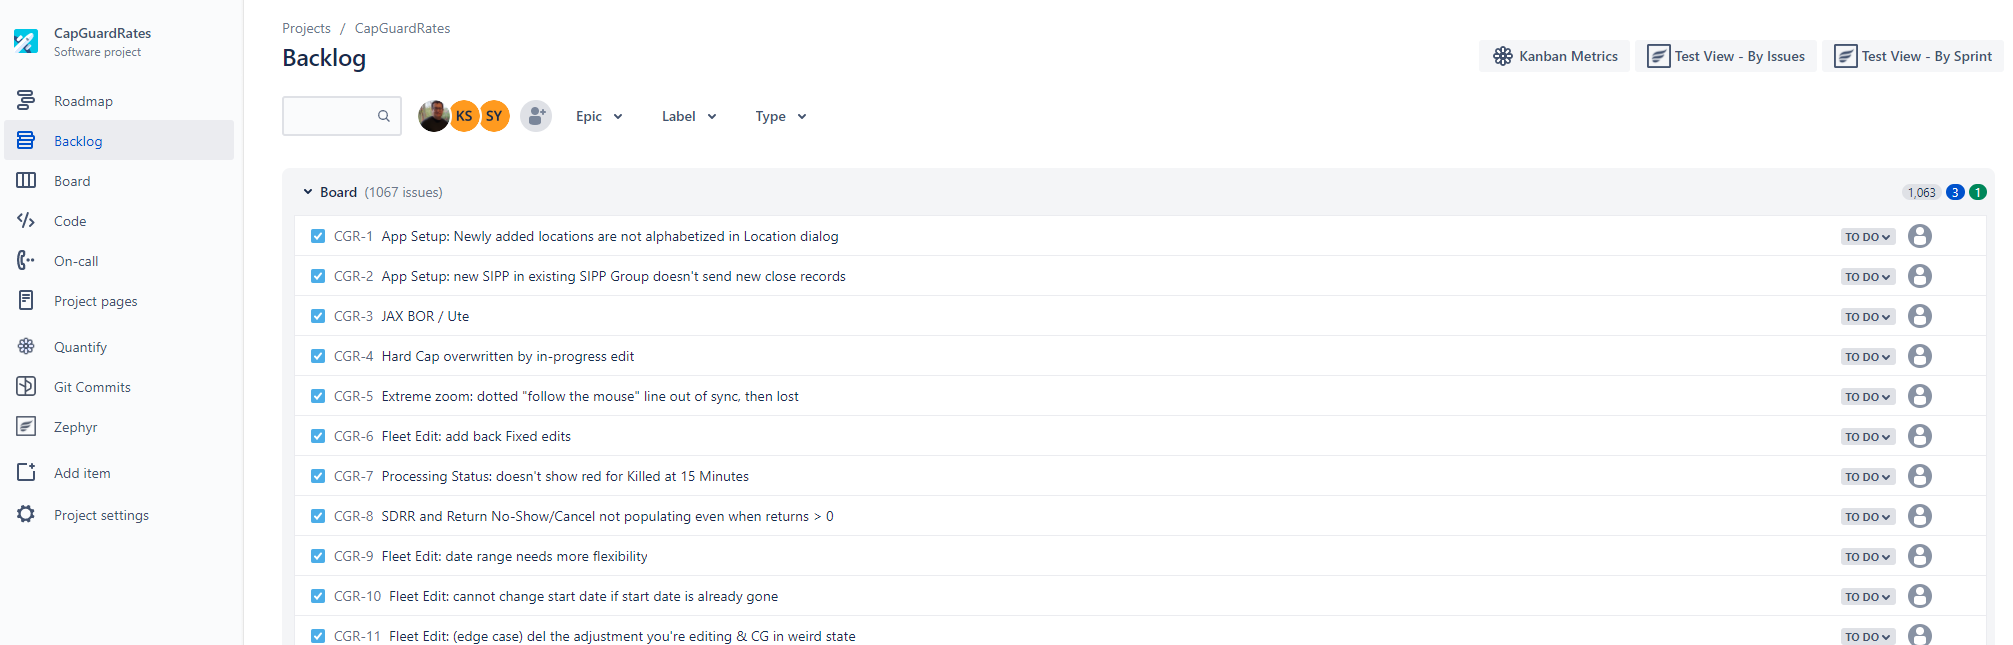Image resolution: width=2013 pixels, height=645 pixels.
Task: Click the assignee avatar for CGR-8
Action: coord(1919,516)
